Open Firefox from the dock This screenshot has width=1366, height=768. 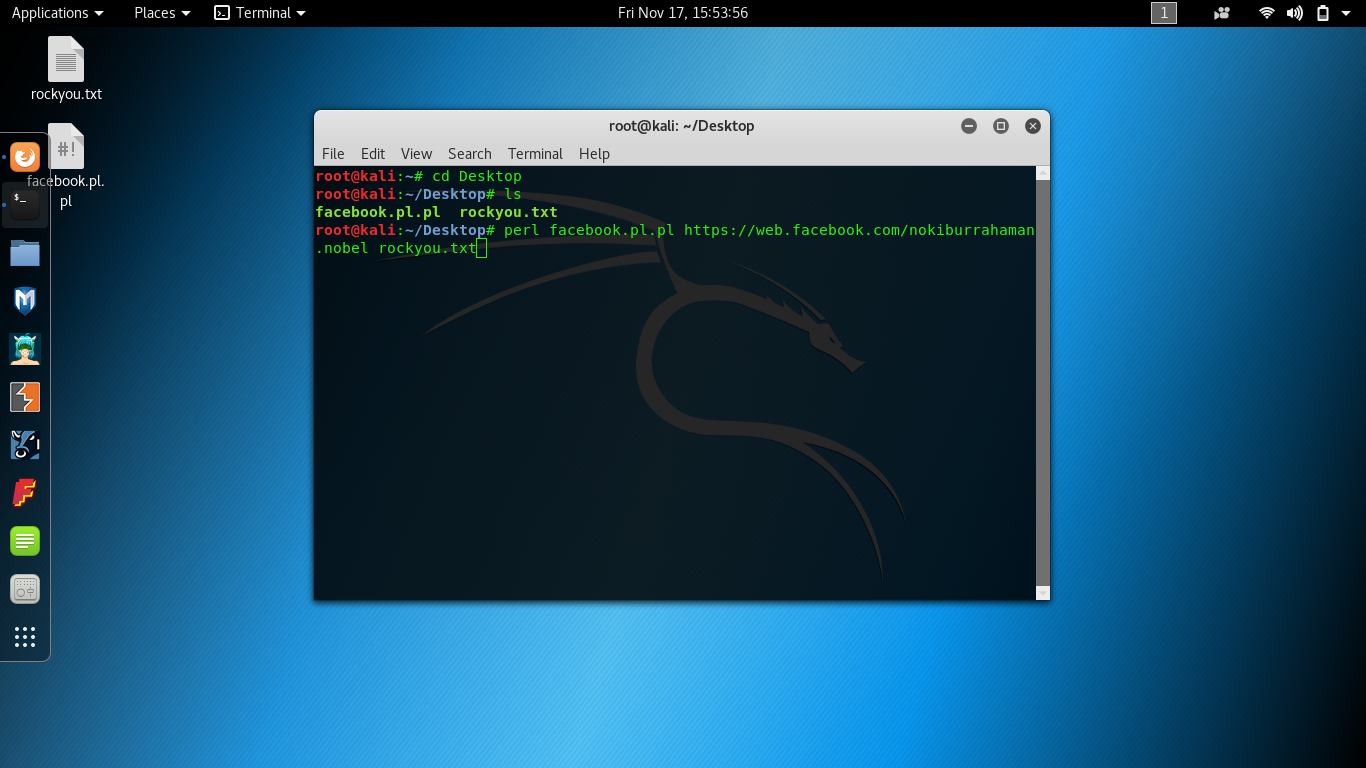25,157
